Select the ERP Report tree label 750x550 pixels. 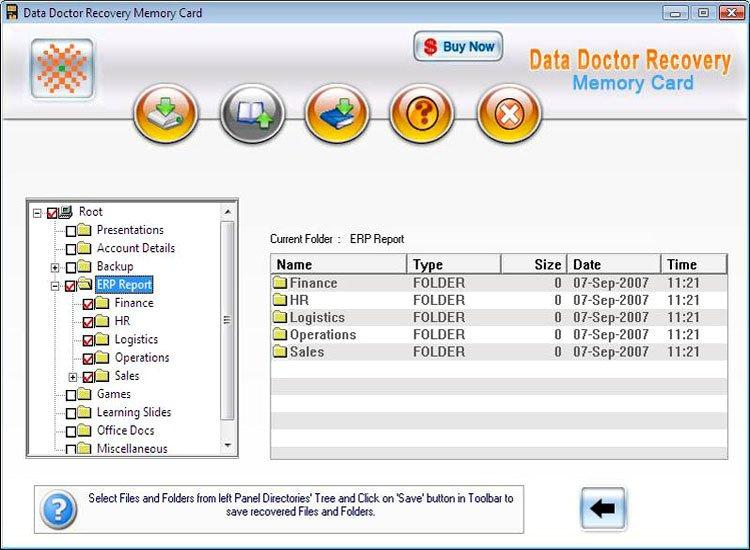[x=124, y=285]
